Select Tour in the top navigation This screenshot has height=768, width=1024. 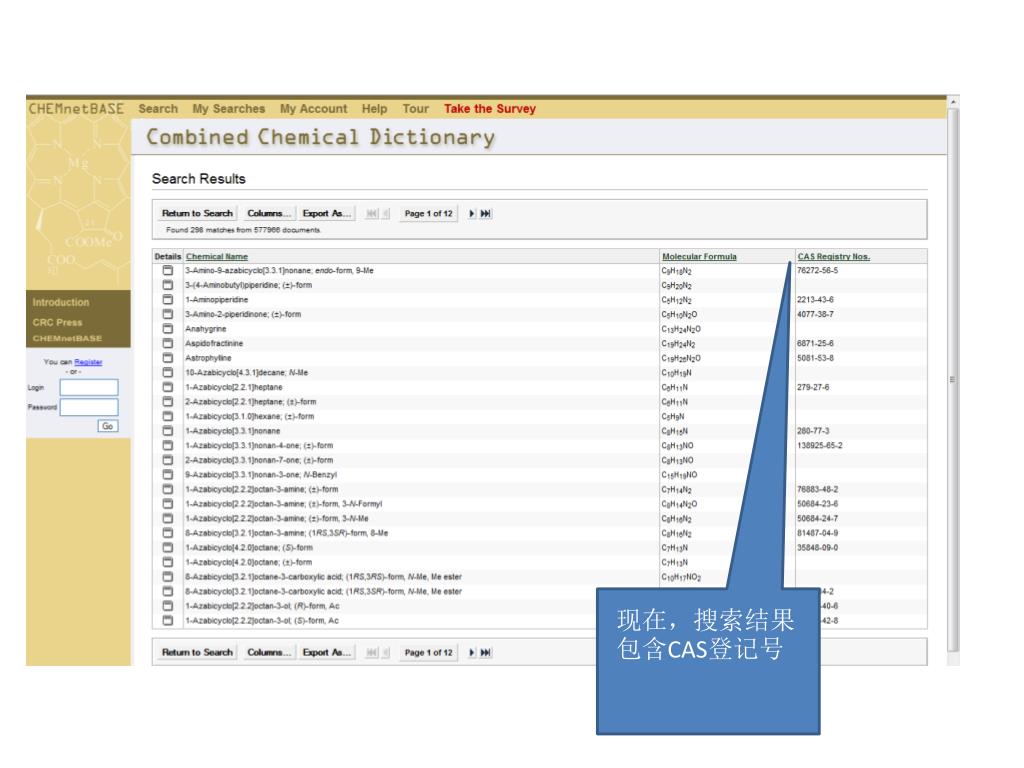point(415,108)
